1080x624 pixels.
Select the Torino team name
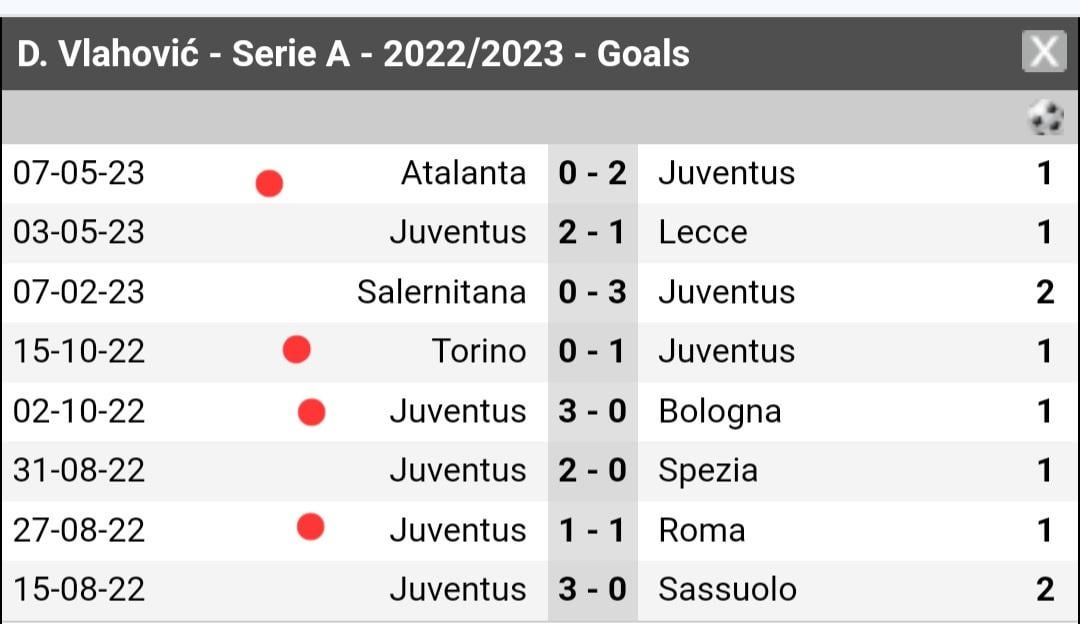point(479,351)
